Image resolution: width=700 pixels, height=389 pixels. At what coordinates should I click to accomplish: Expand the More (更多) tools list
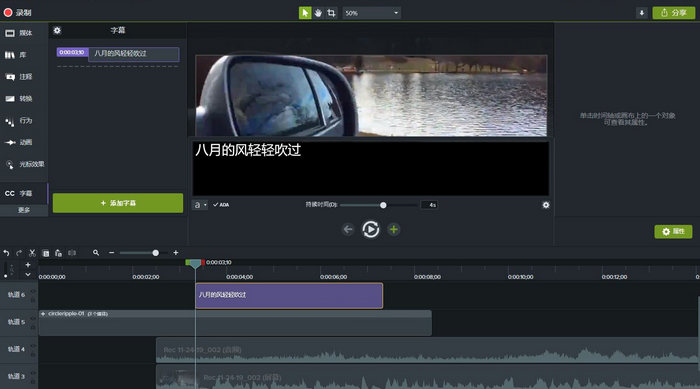24,210
